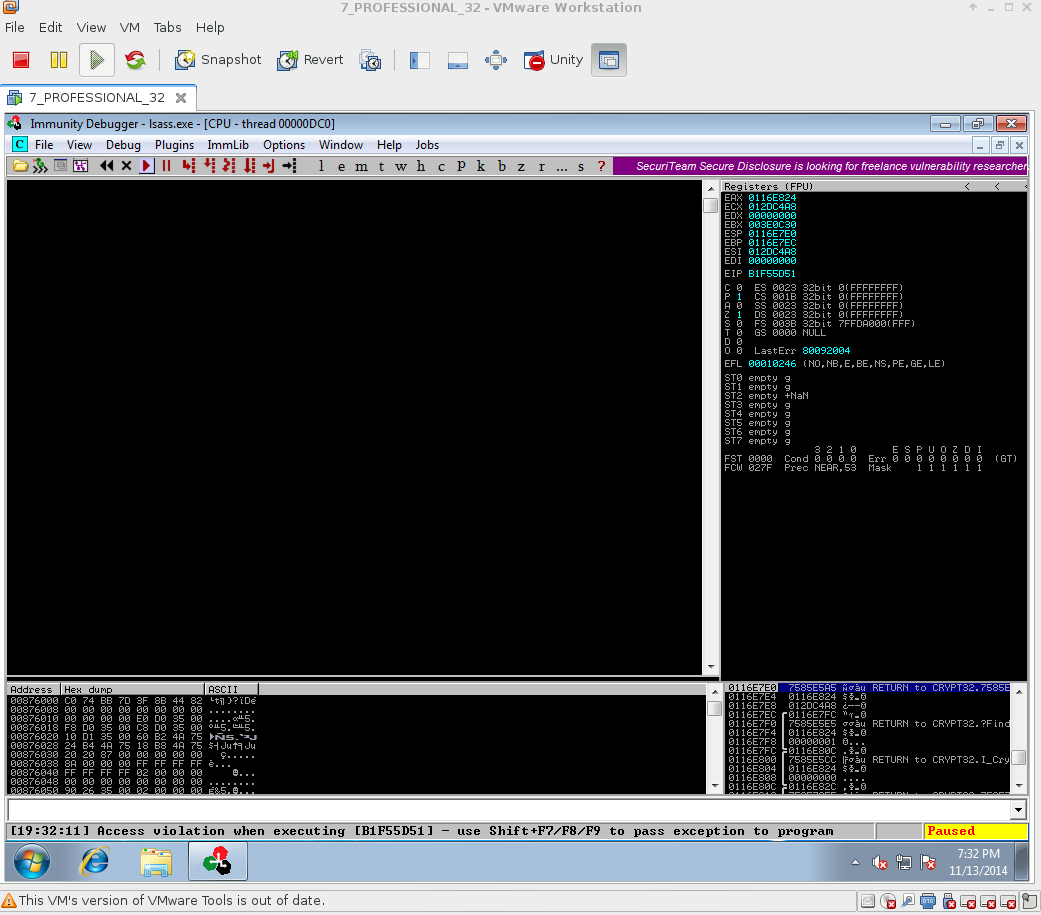
Task: Click the VMware red power off button
Action: 21,60
